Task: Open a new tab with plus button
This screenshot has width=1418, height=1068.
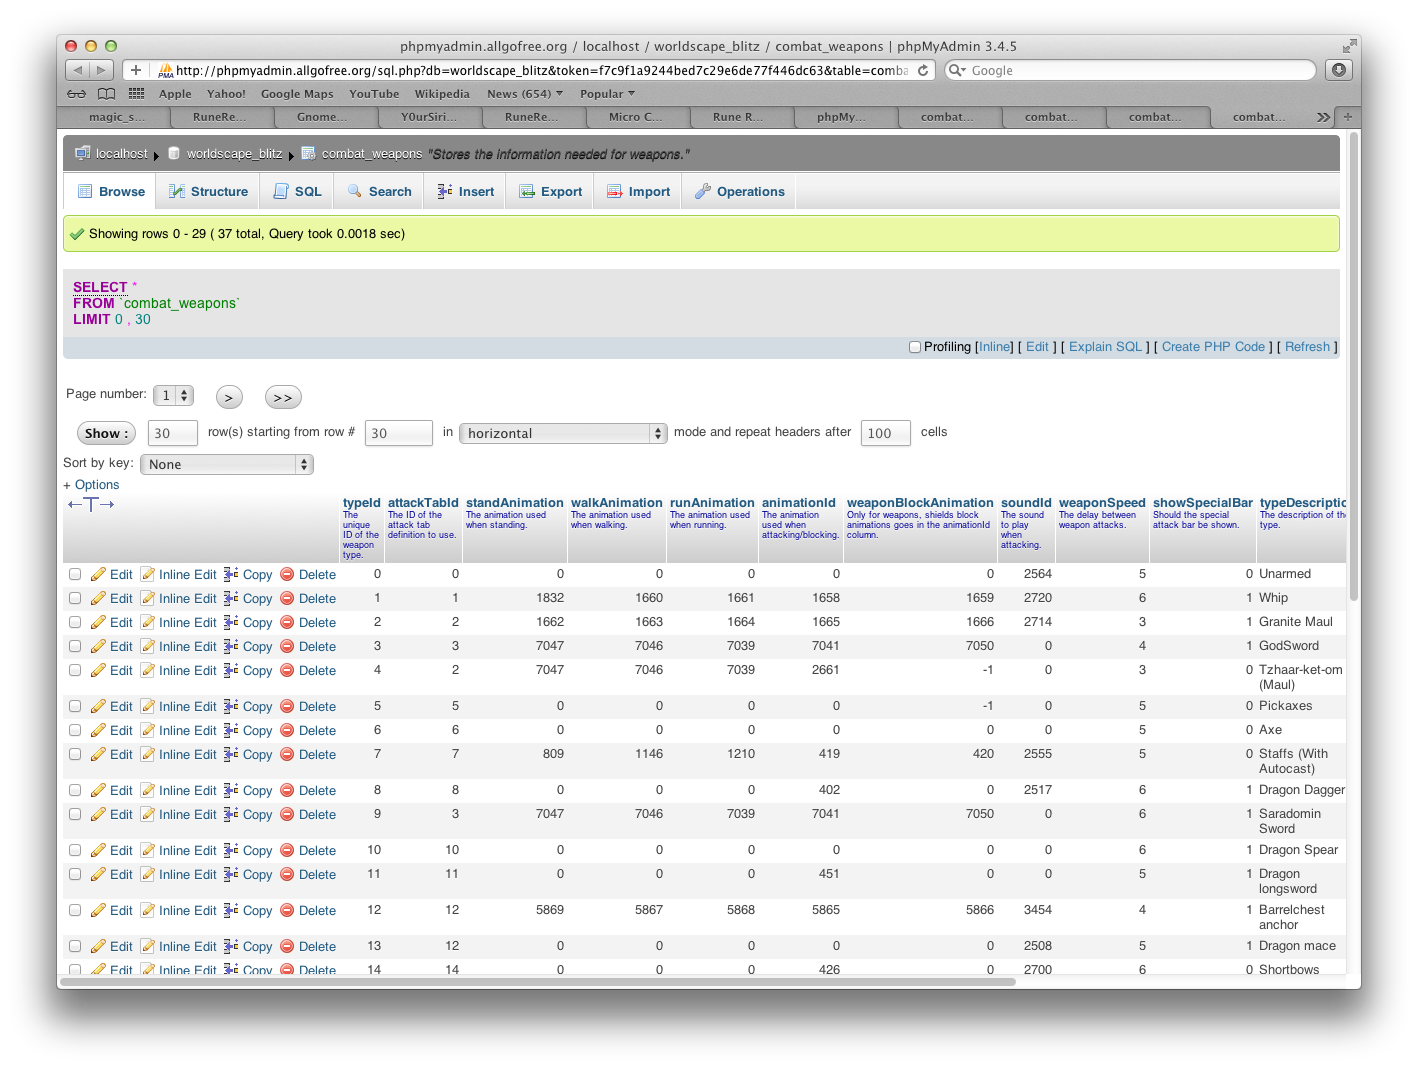Action: [x=1347, y=117]
